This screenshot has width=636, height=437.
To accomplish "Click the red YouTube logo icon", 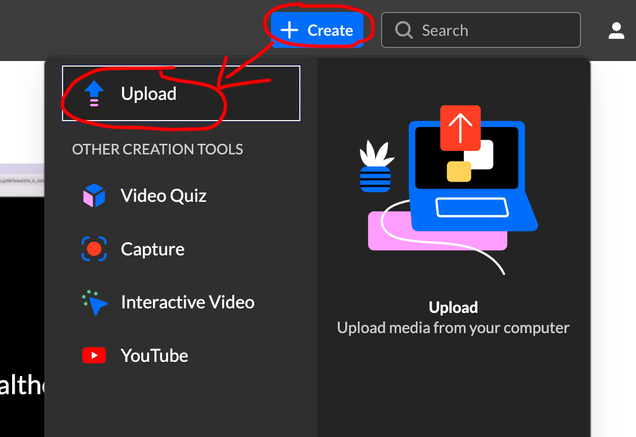I will [x=94, y=355].
